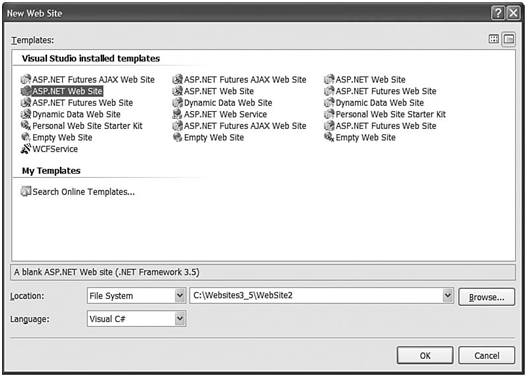Click the Search Online Templates icon

pyautogui.click(x=26, y=192)
